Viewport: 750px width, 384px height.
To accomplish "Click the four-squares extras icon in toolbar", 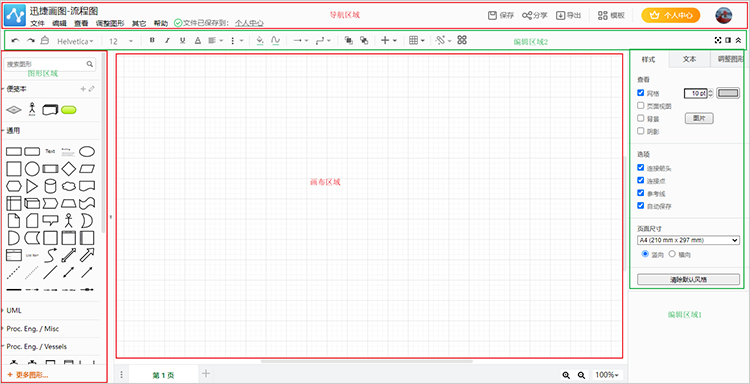I will (462, 40).
